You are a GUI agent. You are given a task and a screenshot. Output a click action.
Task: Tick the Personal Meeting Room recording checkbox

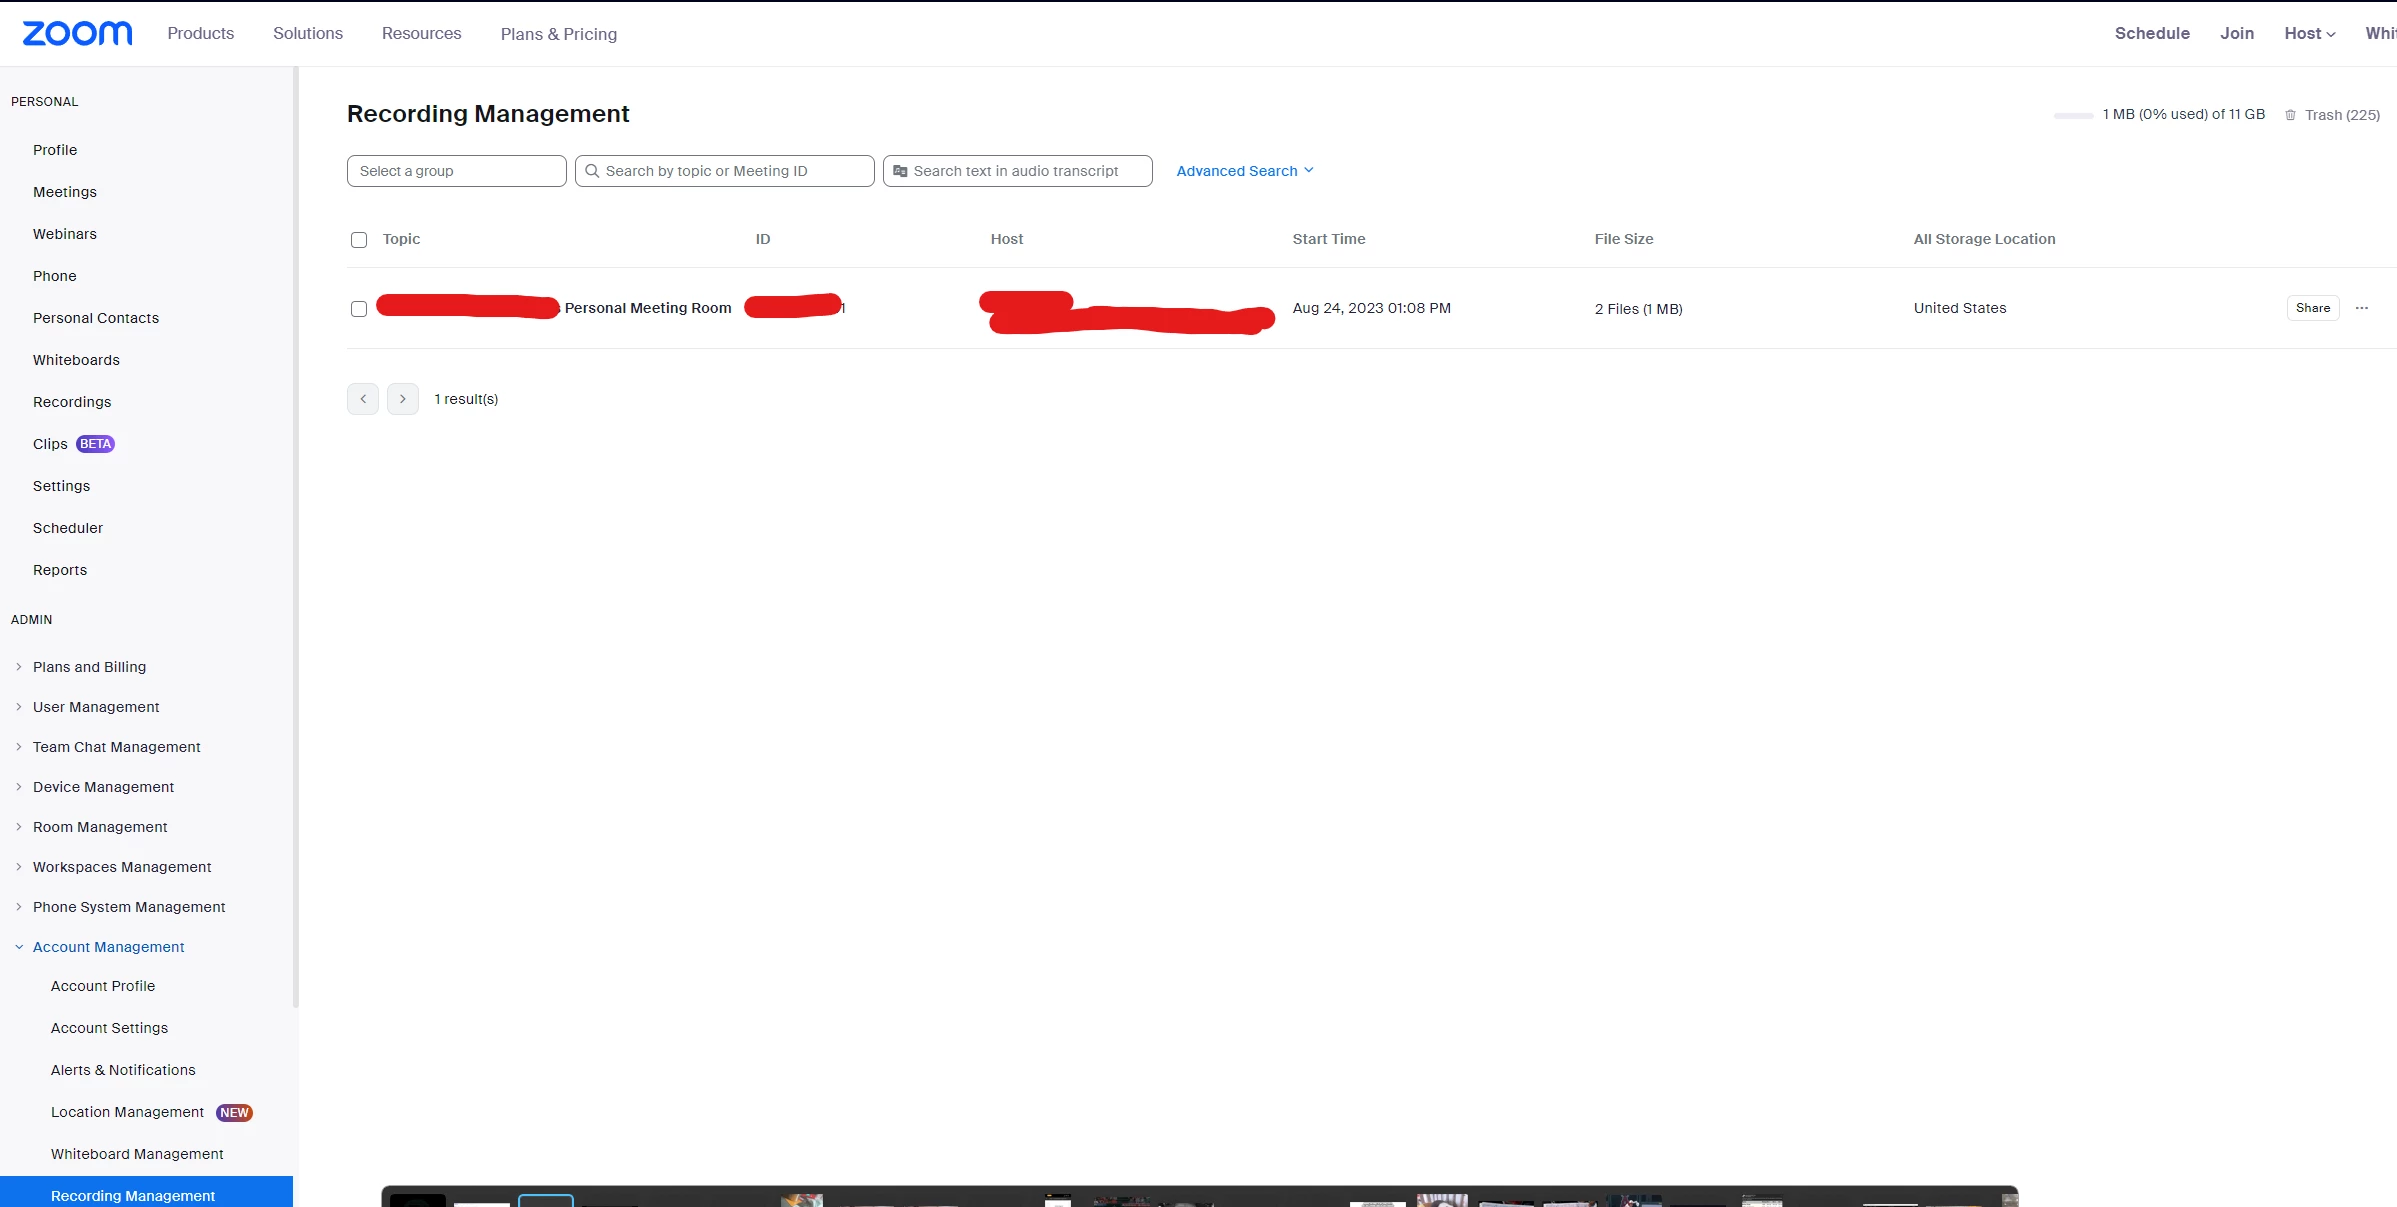point(359,309)
